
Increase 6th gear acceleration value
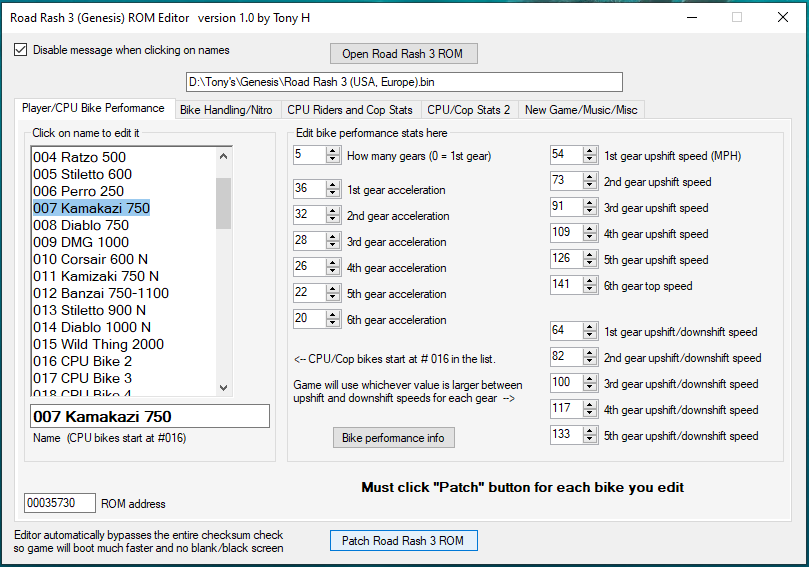tap(334, 315)
